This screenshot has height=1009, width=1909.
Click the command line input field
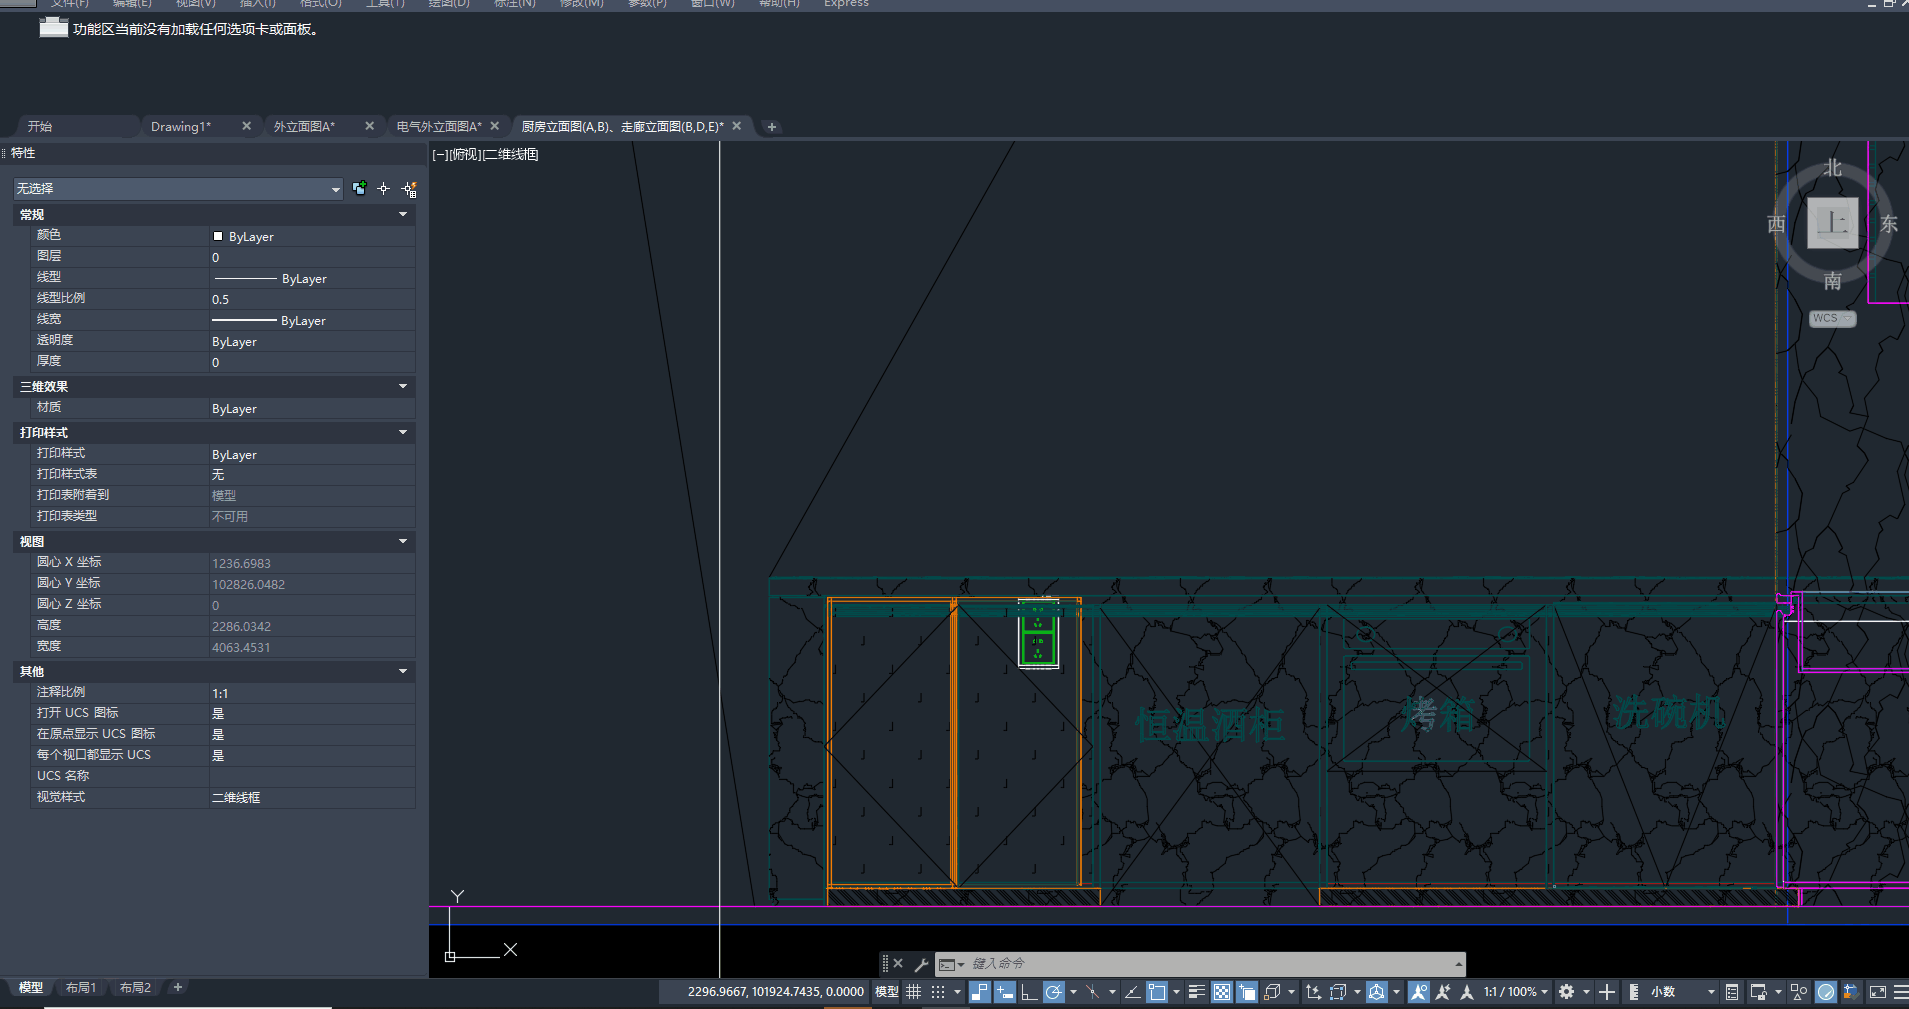(x=1200, y=964)
